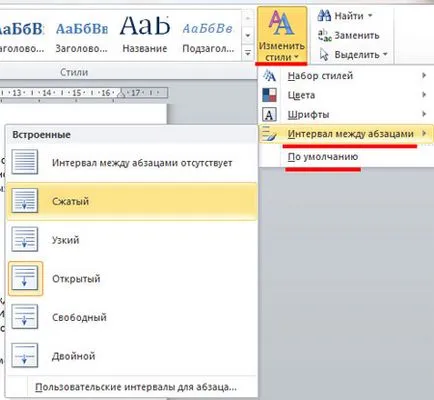Click the no-paragraph-spacing preview icon
The width and height of the screenshot is (434, 400).
tap(25, 162)
